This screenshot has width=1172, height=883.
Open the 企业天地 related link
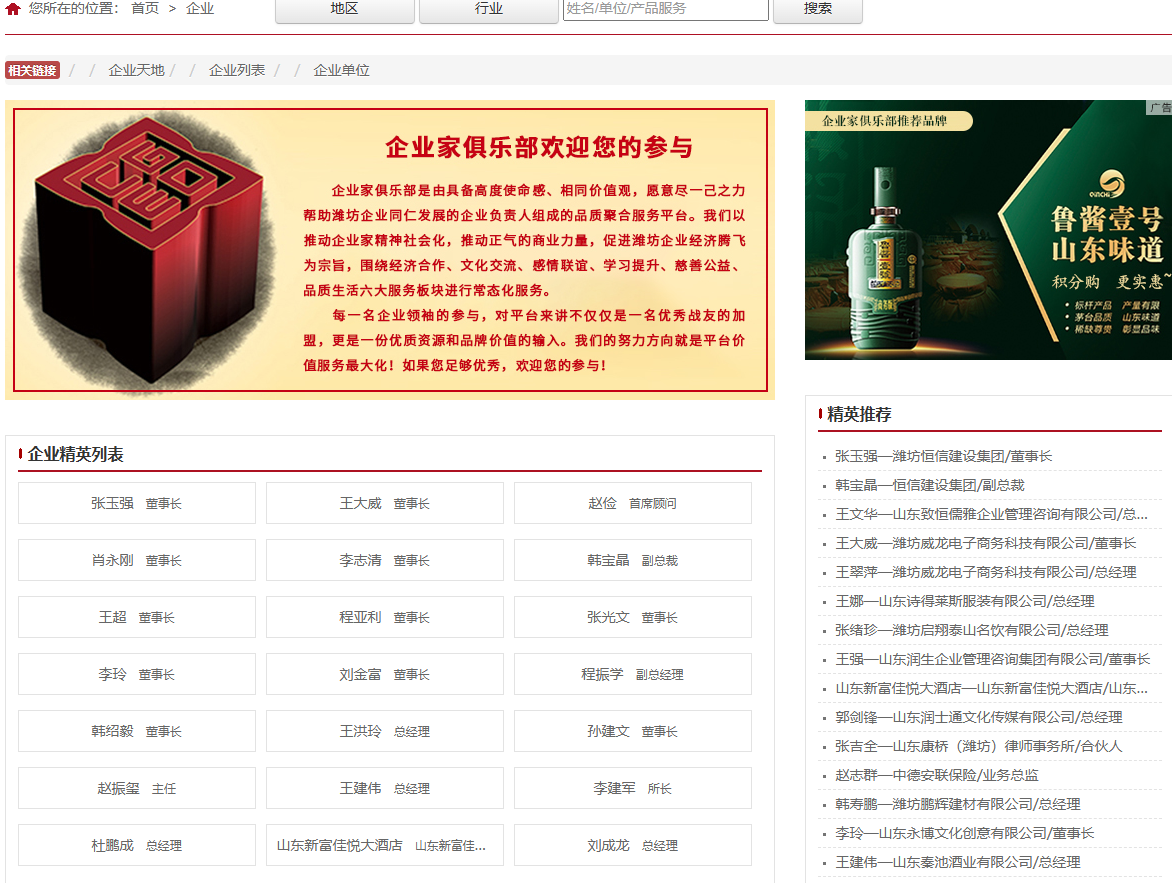[136, 70]
